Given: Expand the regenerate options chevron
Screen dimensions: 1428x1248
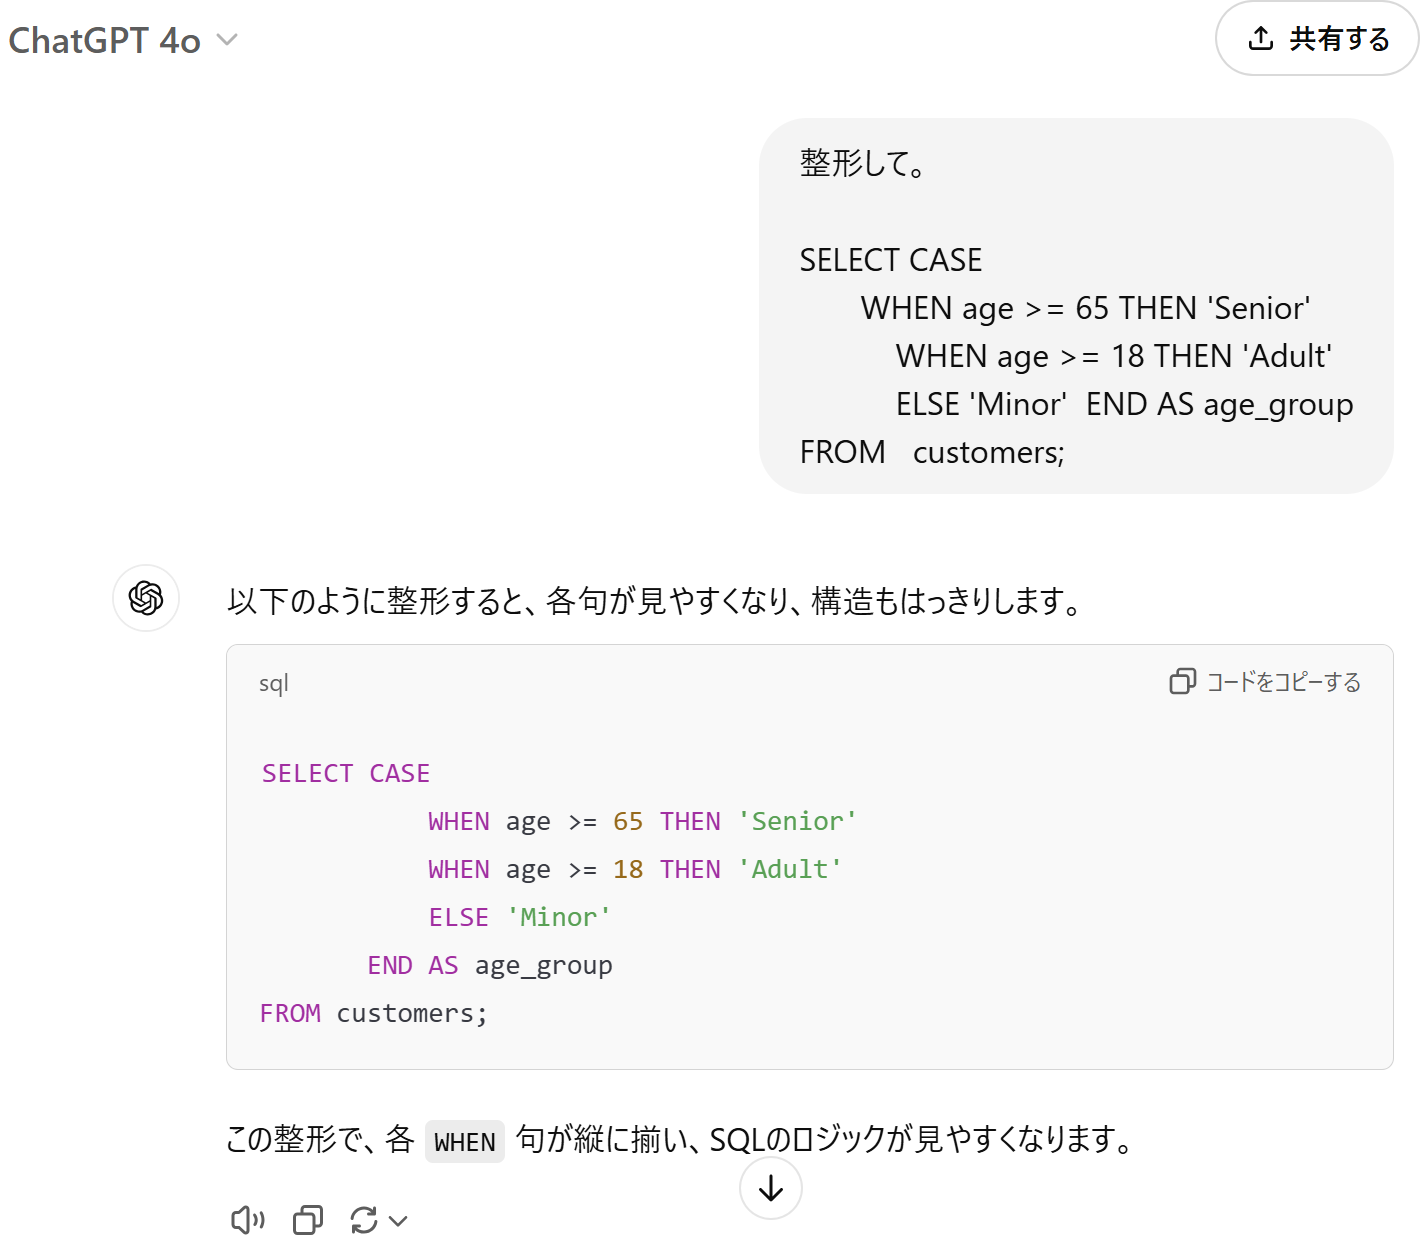Looking at the screenshot, I should [x=398, y=1221].
